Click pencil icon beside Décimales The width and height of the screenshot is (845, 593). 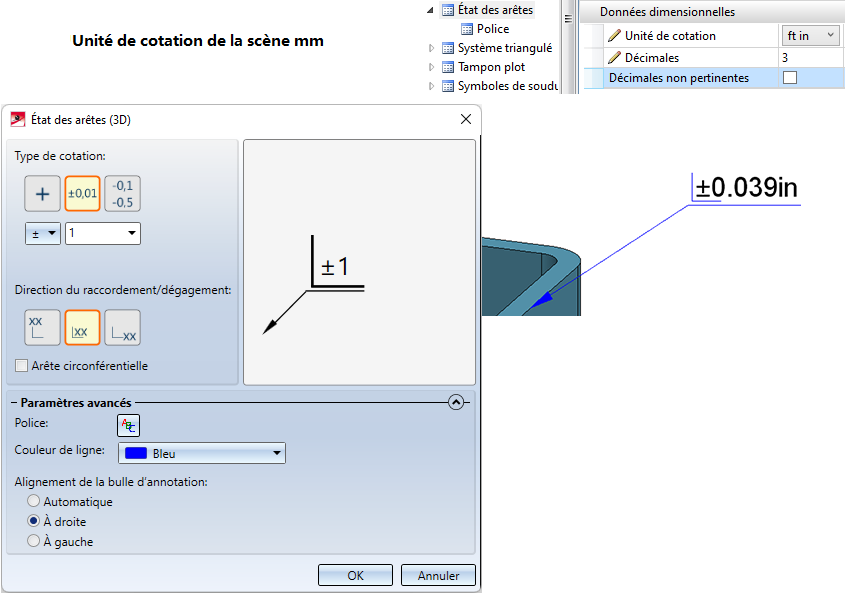click(x=614, y=57)
